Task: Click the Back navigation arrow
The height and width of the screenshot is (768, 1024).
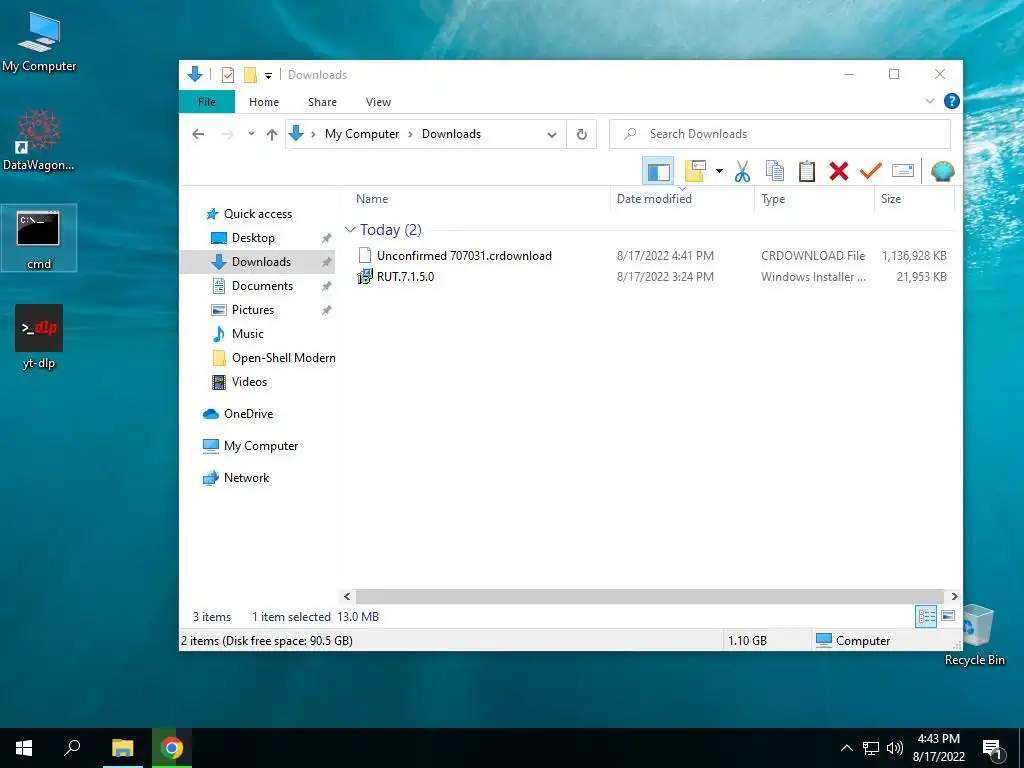Action: pyautogui.click(x=199, y=134)
